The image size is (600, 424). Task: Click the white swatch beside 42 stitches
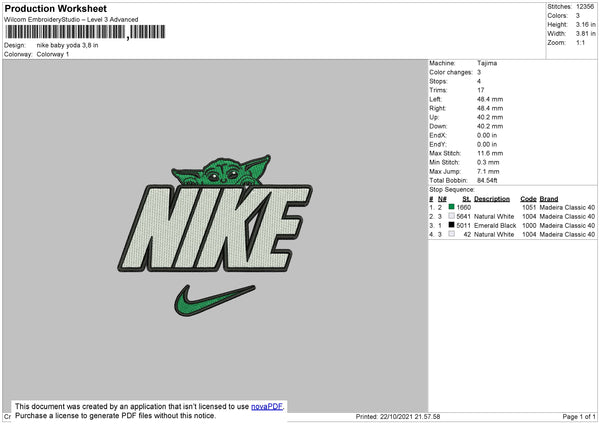pos(452,234)
